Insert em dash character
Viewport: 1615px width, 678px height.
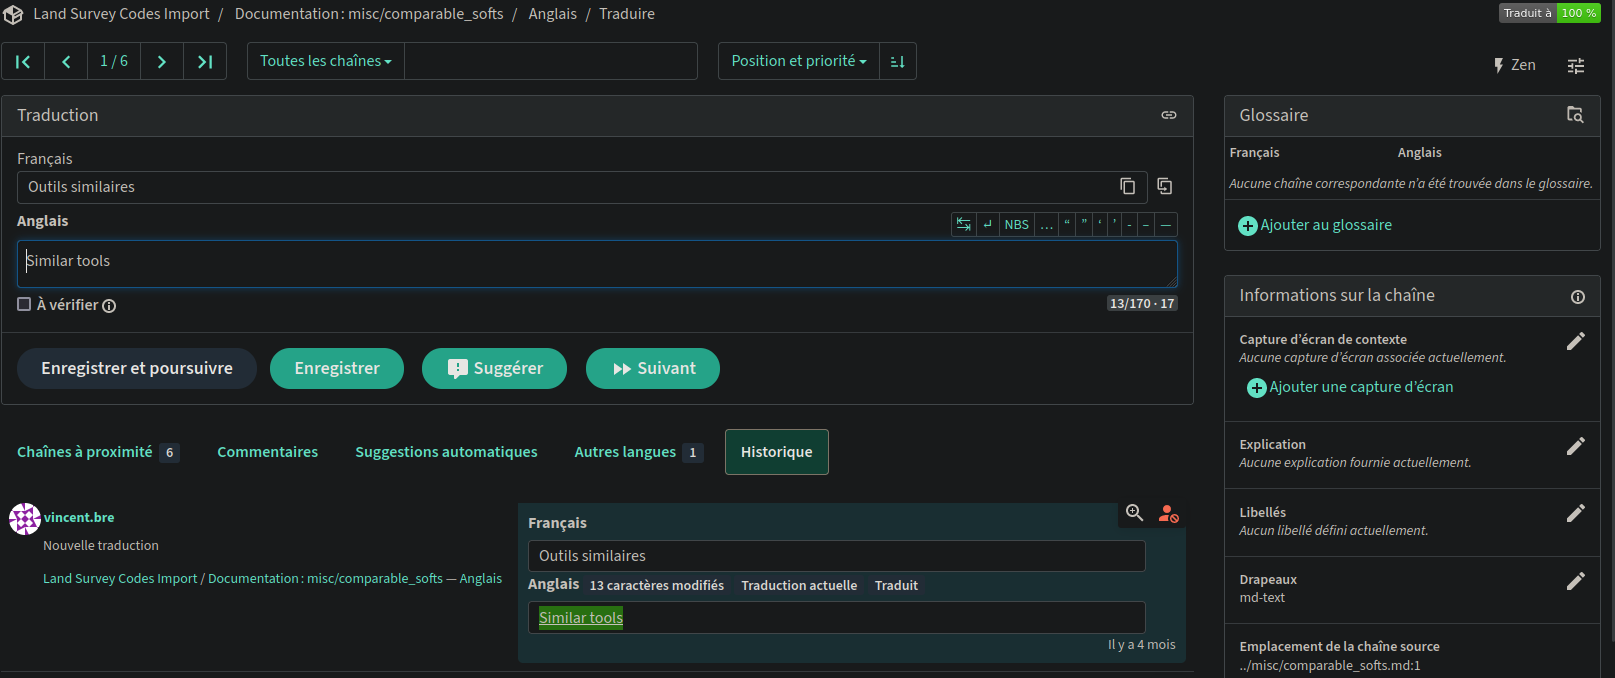click(1166, 224)
